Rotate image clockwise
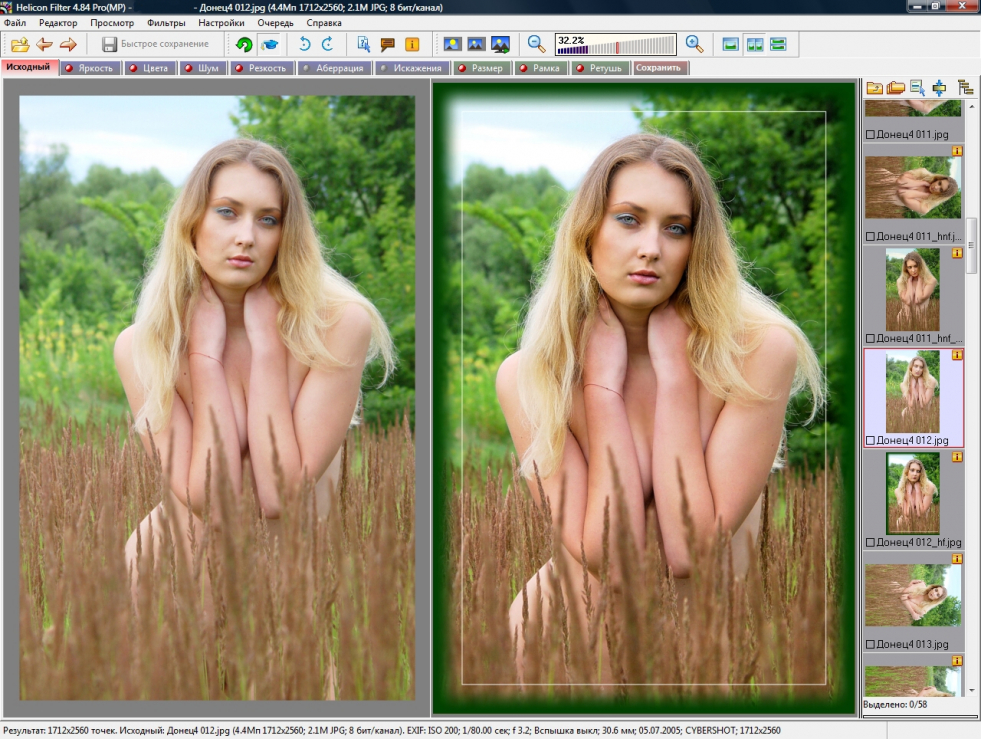Image resolution: width=981 pixels, height=739 pixels. [327, 44]
